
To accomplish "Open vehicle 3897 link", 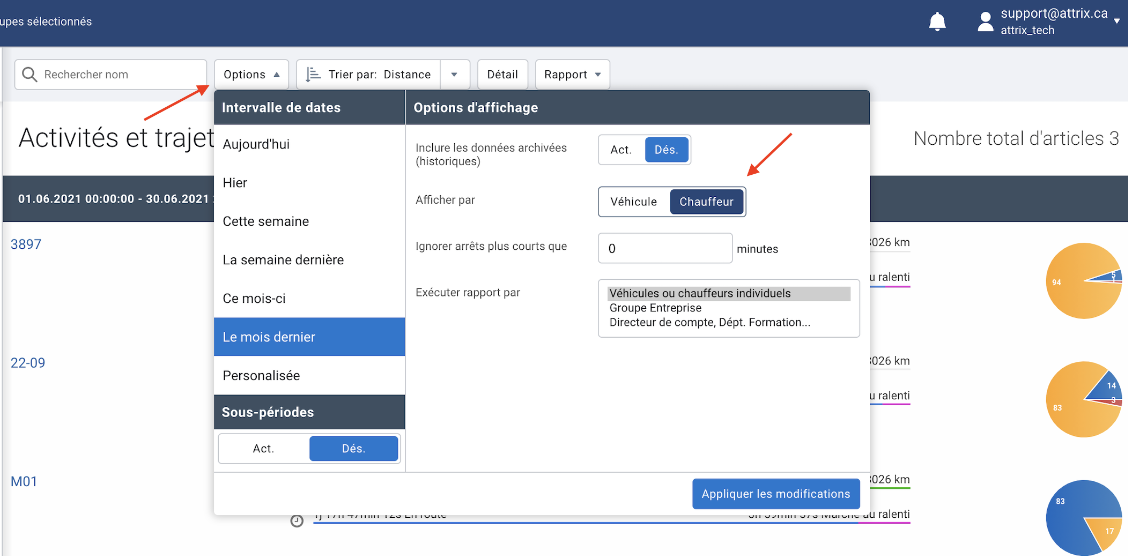I will click(26, 245).
